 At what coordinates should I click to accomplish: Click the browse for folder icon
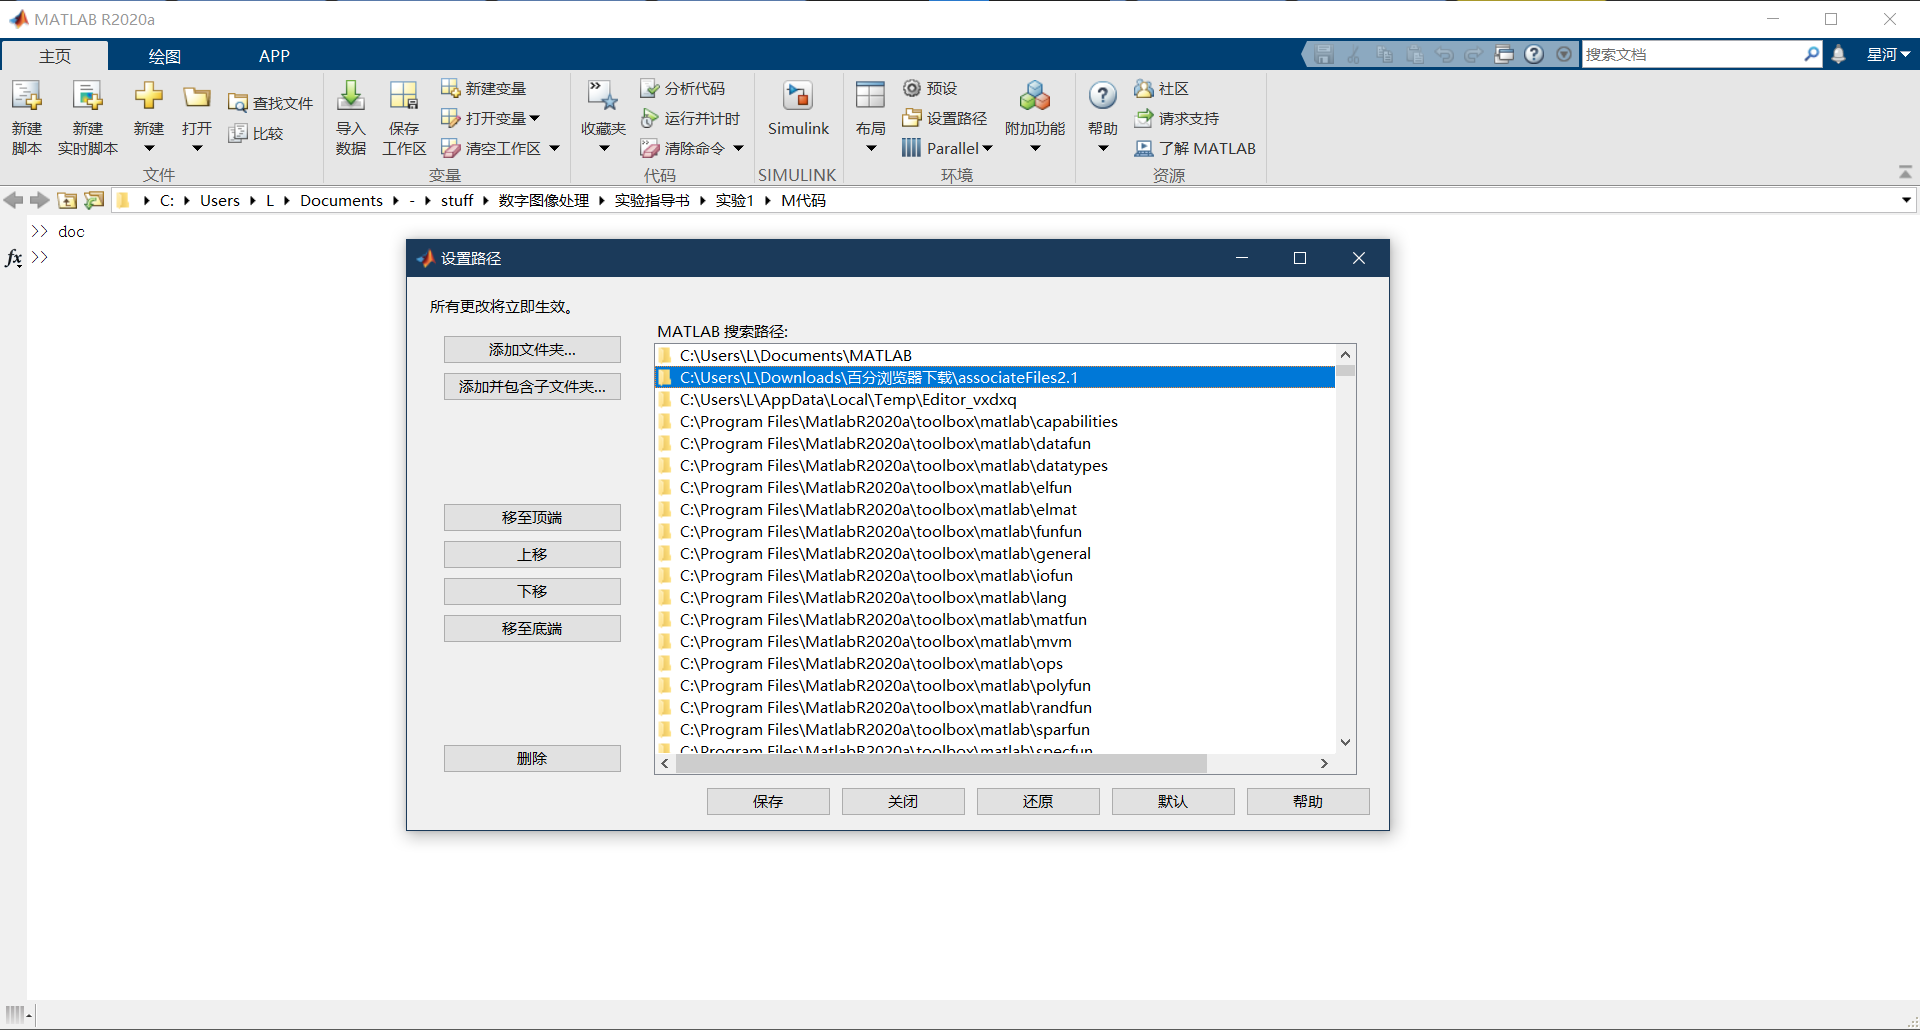pos(94,200)
